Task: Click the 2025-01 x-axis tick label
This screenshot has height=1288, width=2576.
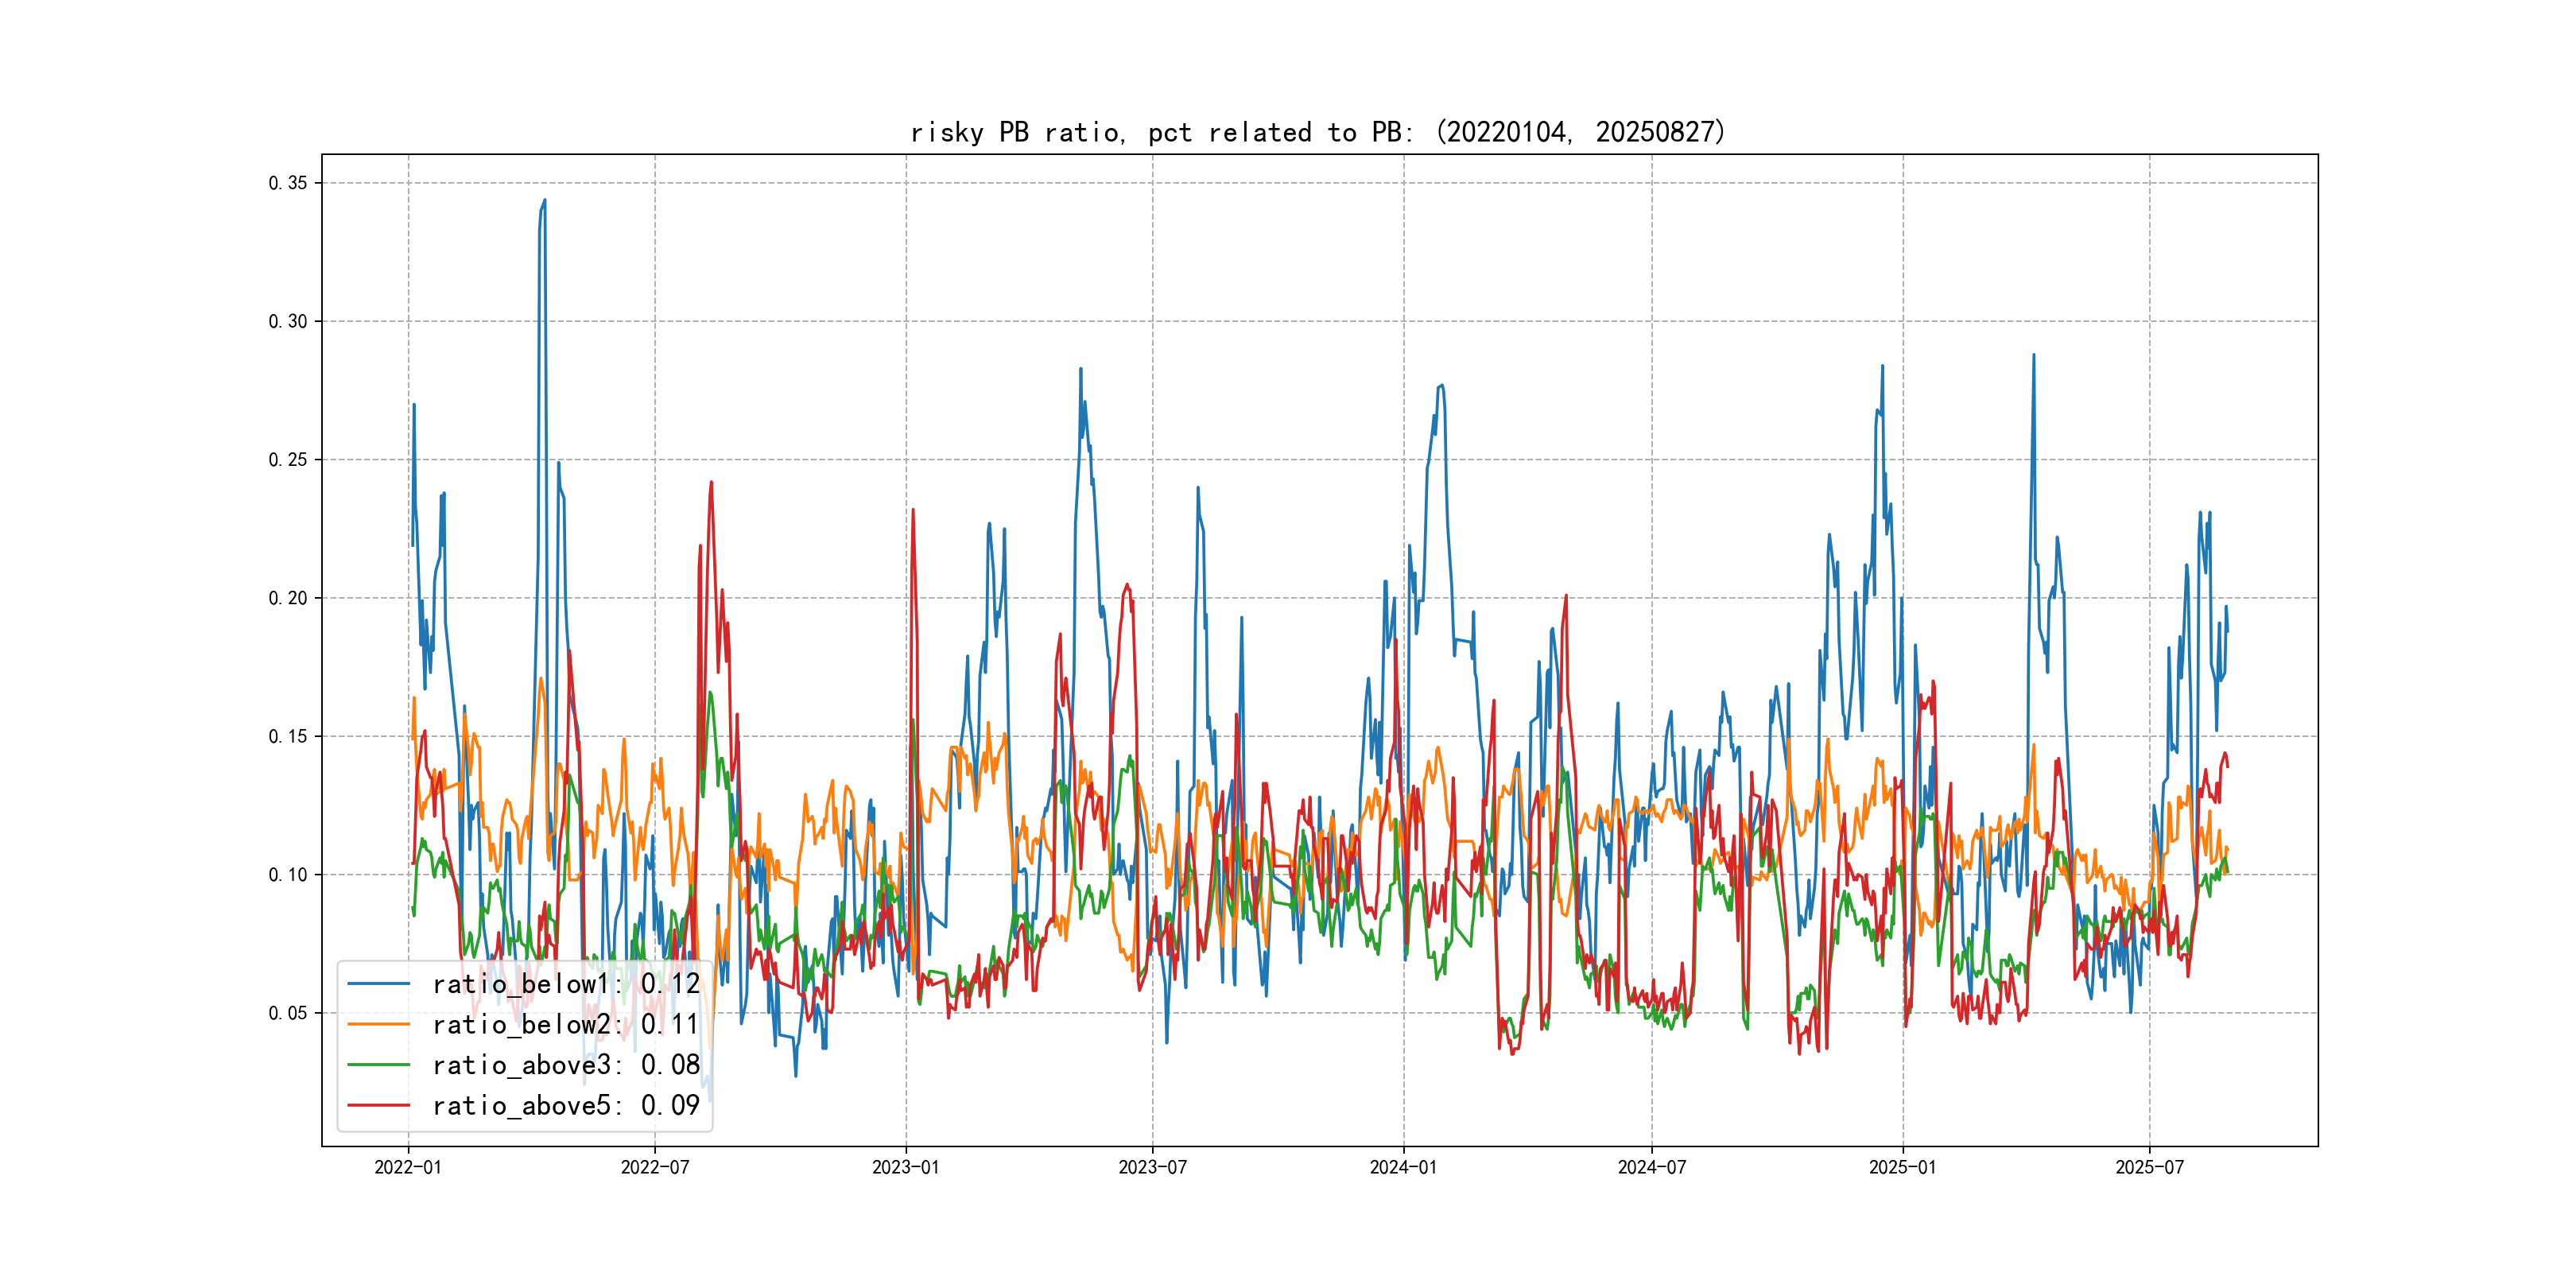Action: tap(1902, 1167)
